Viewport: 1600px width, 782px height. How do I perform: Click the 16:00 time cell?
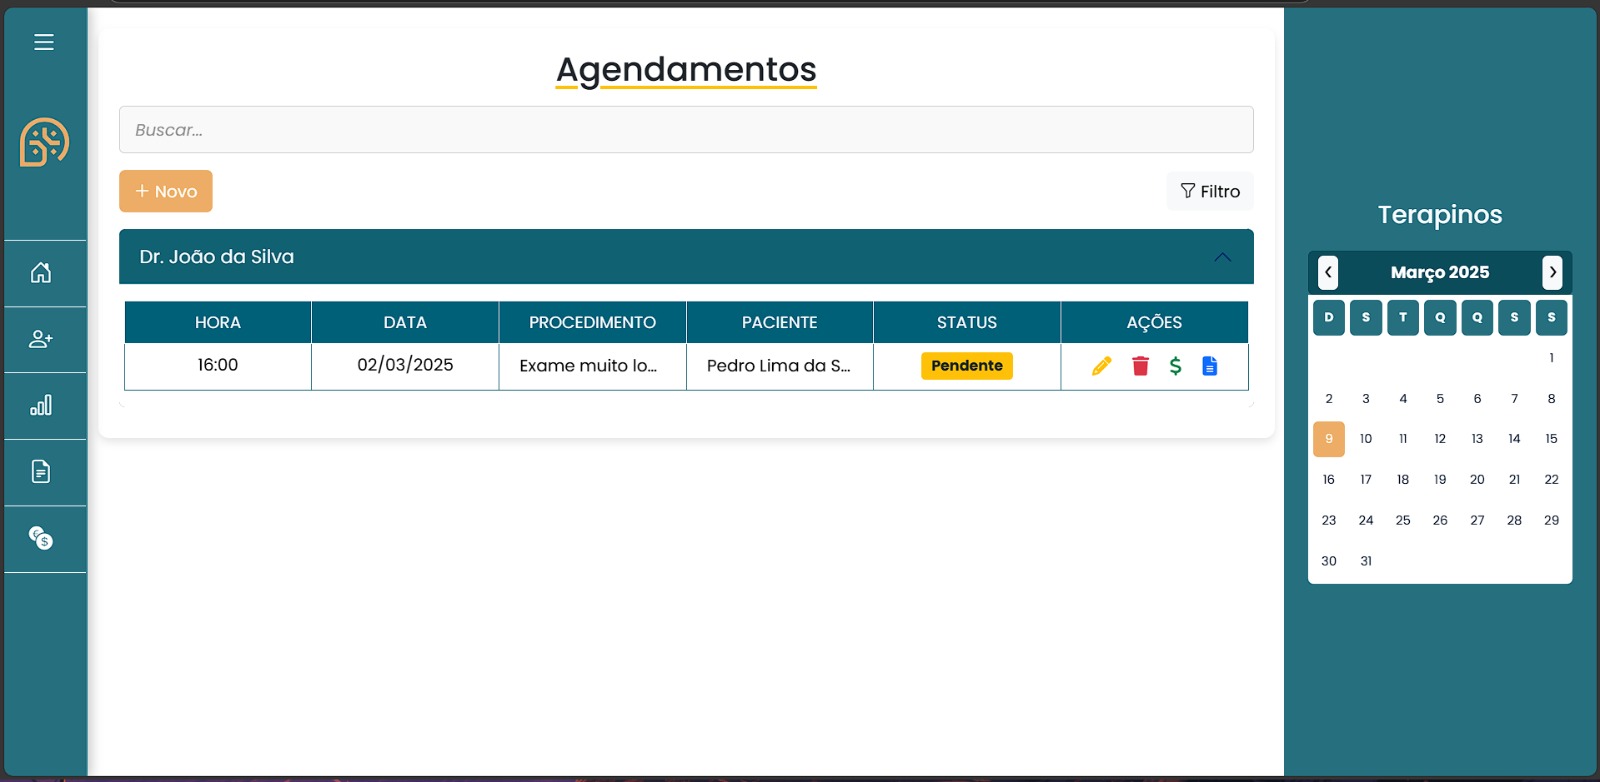pyautogui.click(x=218, y=366)
